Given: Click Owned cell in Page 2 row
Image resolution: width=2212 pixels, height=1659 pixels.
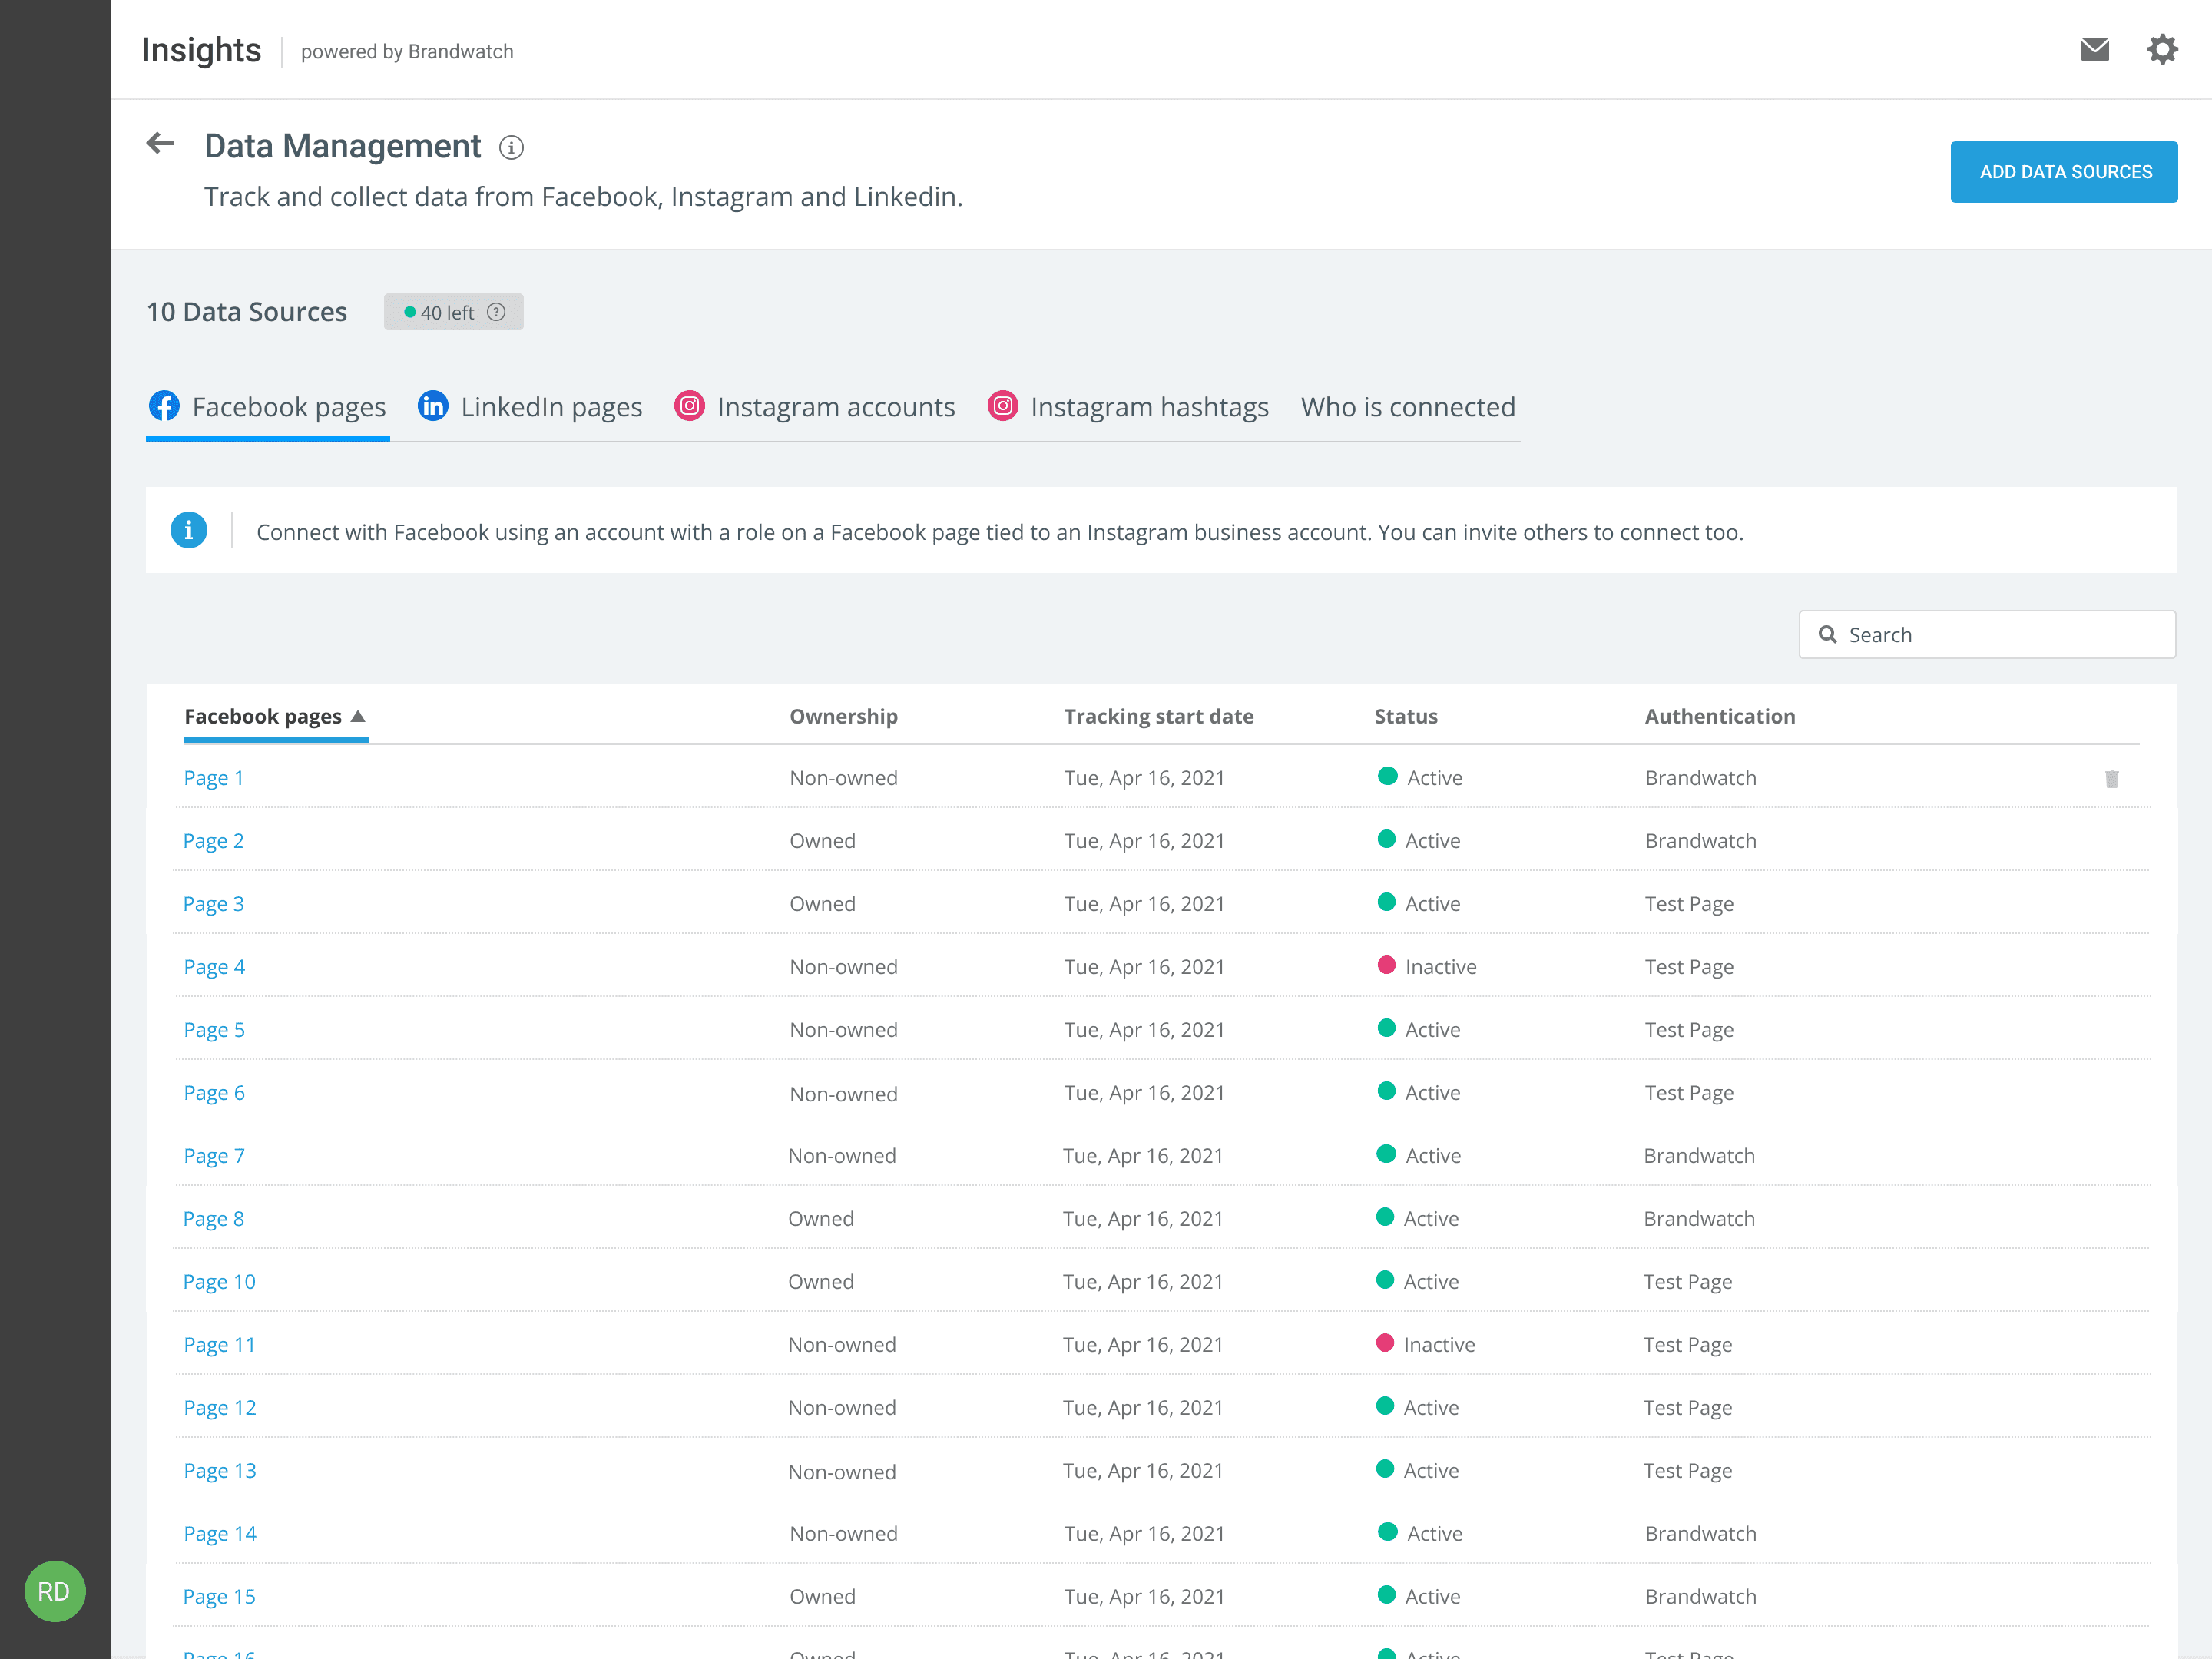Looking at the screenshot, I should click(822, 841).
